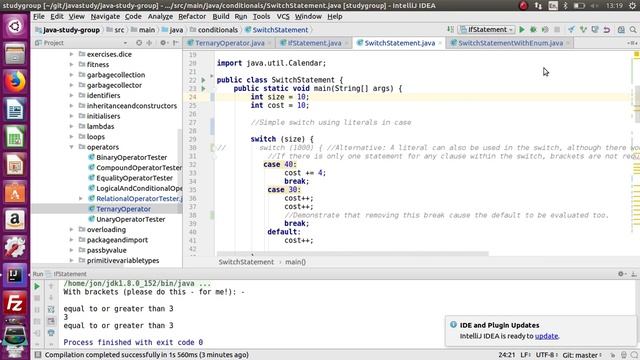Click the revert undo arrow icon in toolbar

[607, 29]
